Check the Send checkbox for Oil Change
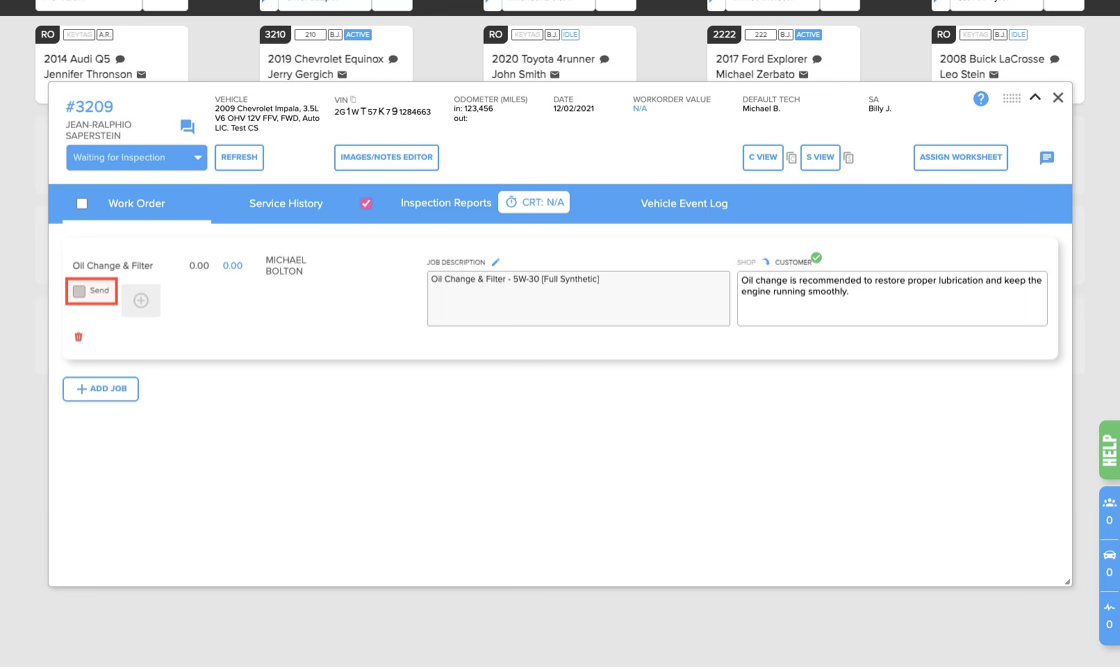Screen dimensions: 1120x667 click(x=79, y=291)
